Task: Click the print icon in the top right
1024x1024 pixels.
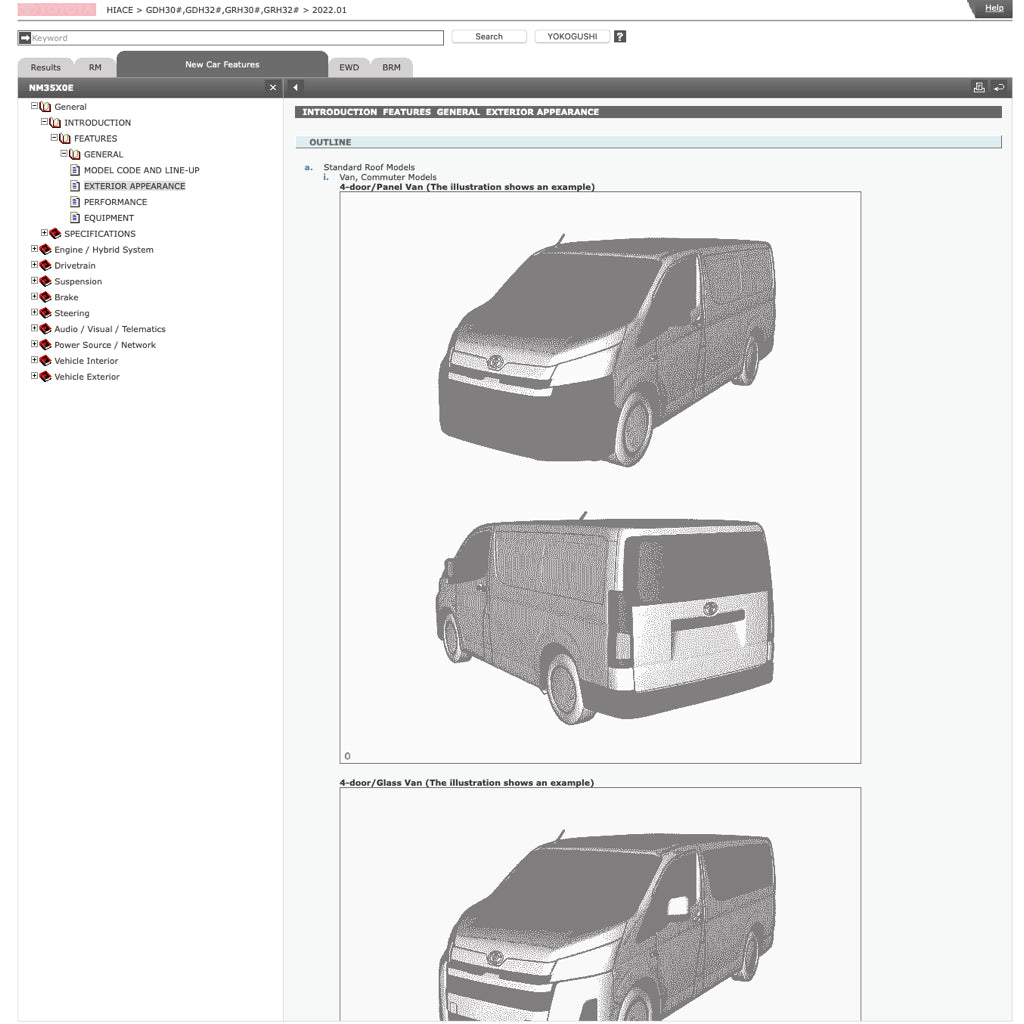Action: pyautogui.click(x=980, y=88)
